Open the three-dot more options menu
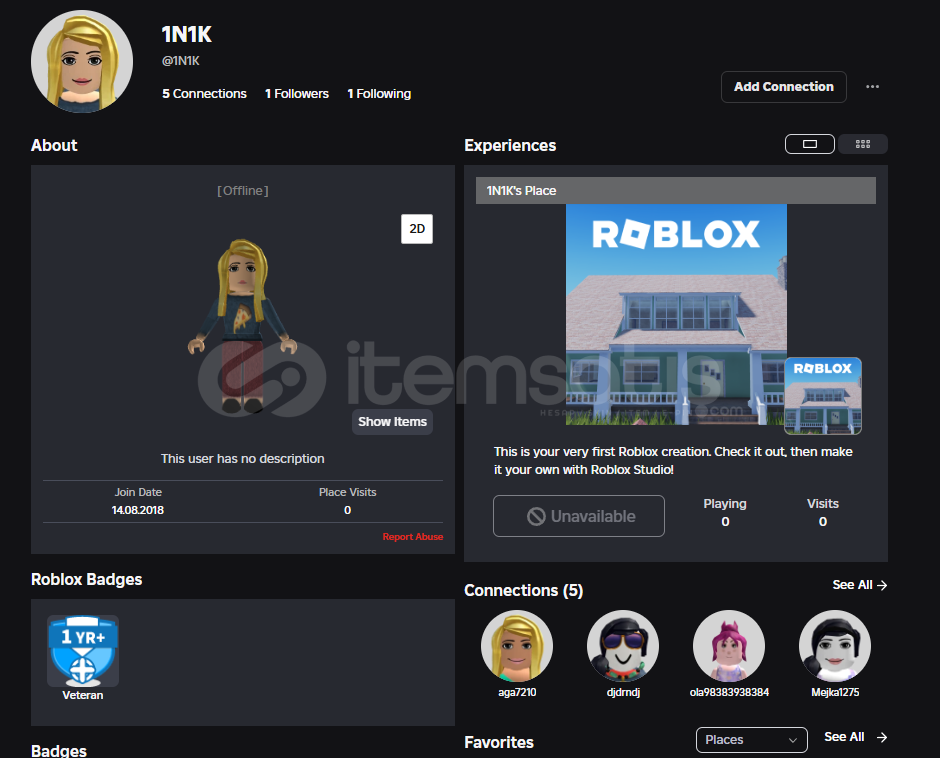Image resolution: width=940 pixels, height=758 pixels. tap(872, 87)
